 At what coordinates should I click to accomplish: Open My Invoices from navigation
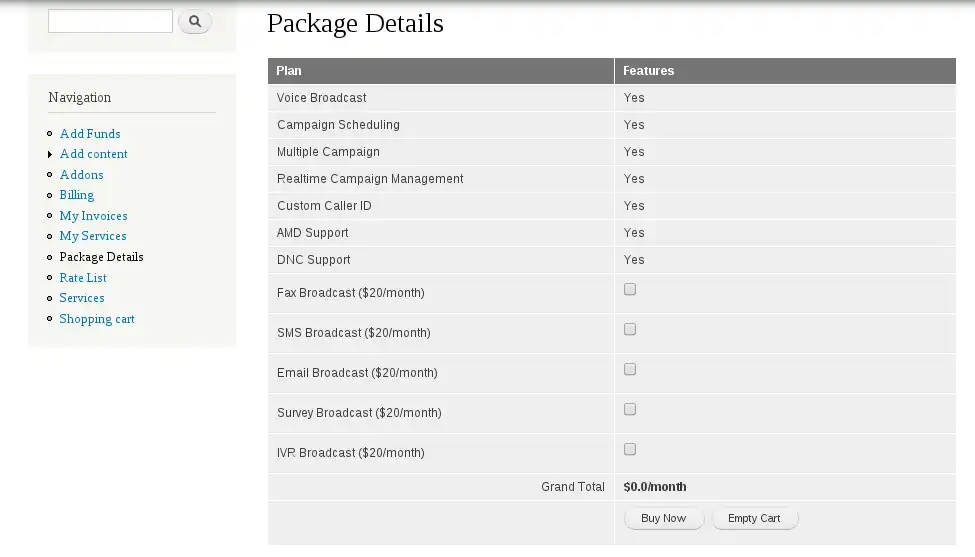pyautogui.click(x=93, y=216)
